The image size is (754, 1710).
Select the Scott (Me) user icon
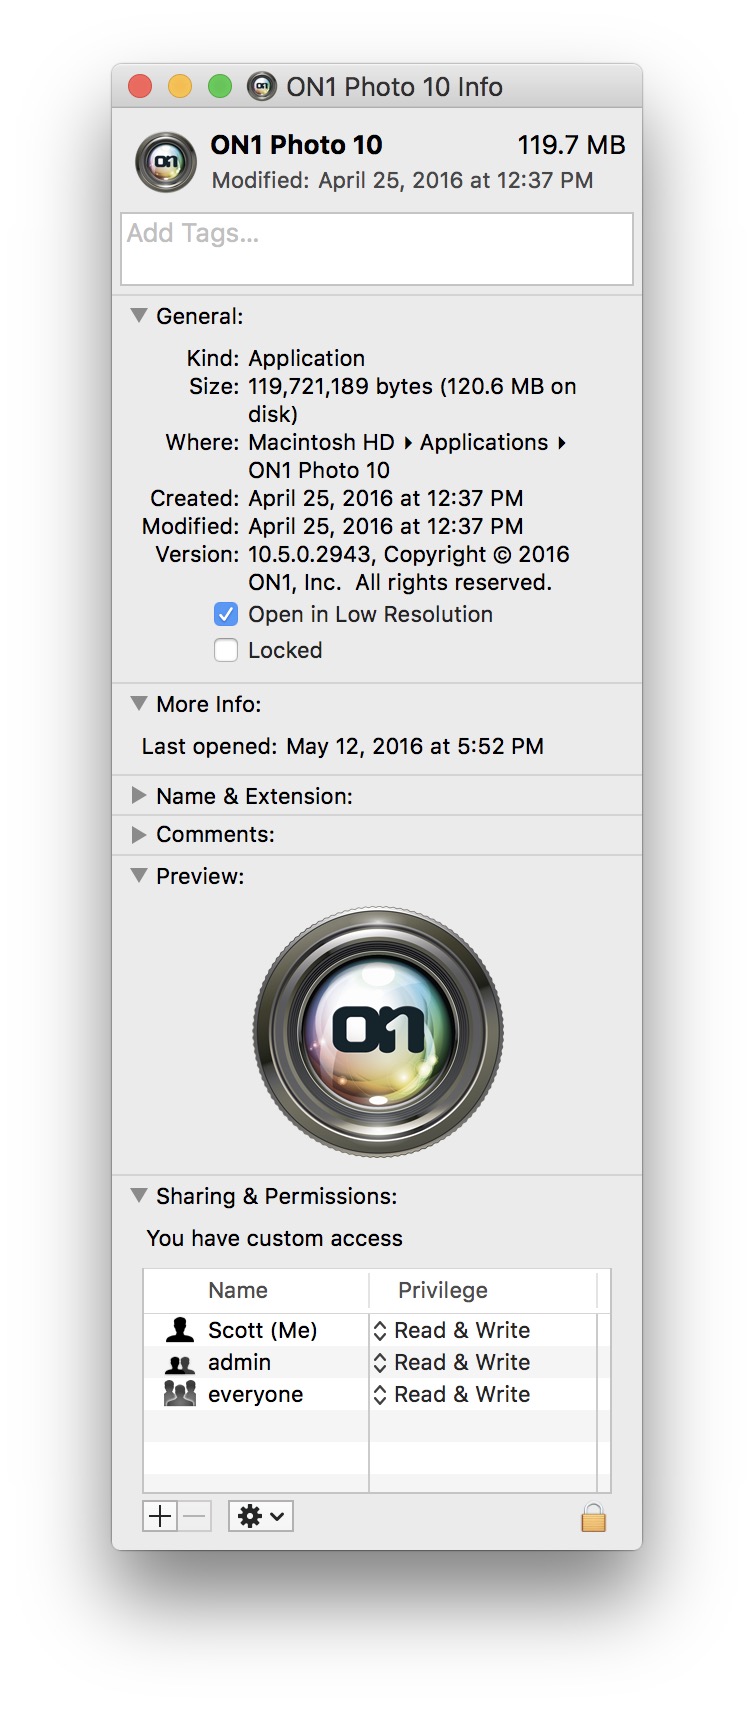click(180, 1330)
